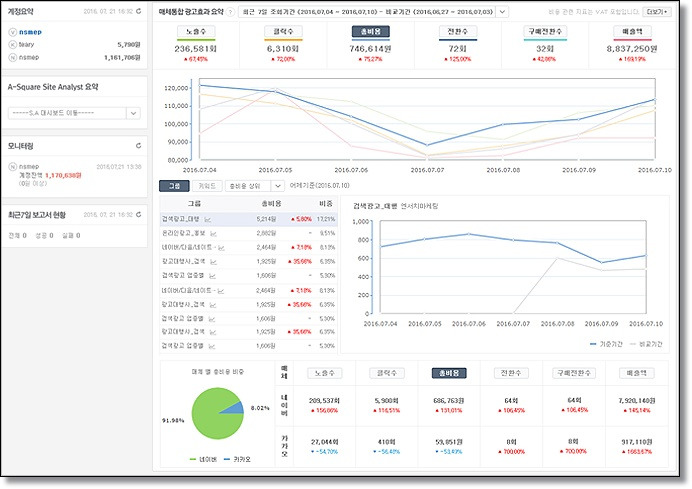The width and height of the screenshot is (692, 489).
Task: Open the nsmep account link
Action: click(30, 32)
